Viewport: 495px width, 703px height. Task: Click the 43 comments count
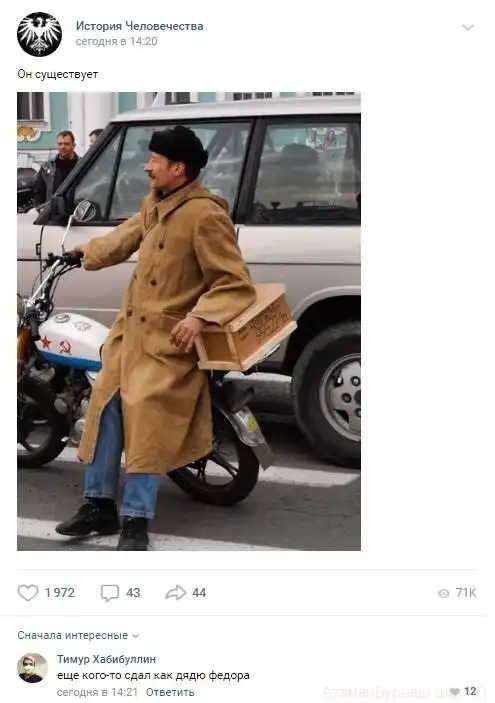click(133, 593)
